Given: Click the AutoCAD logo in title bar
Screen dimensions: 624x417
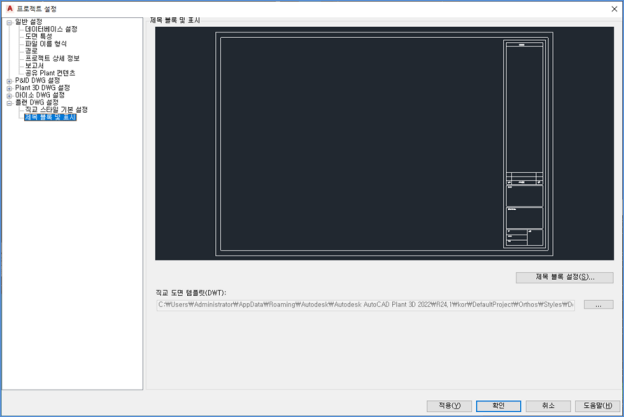Looking at the screenshot, I should 10,9.
